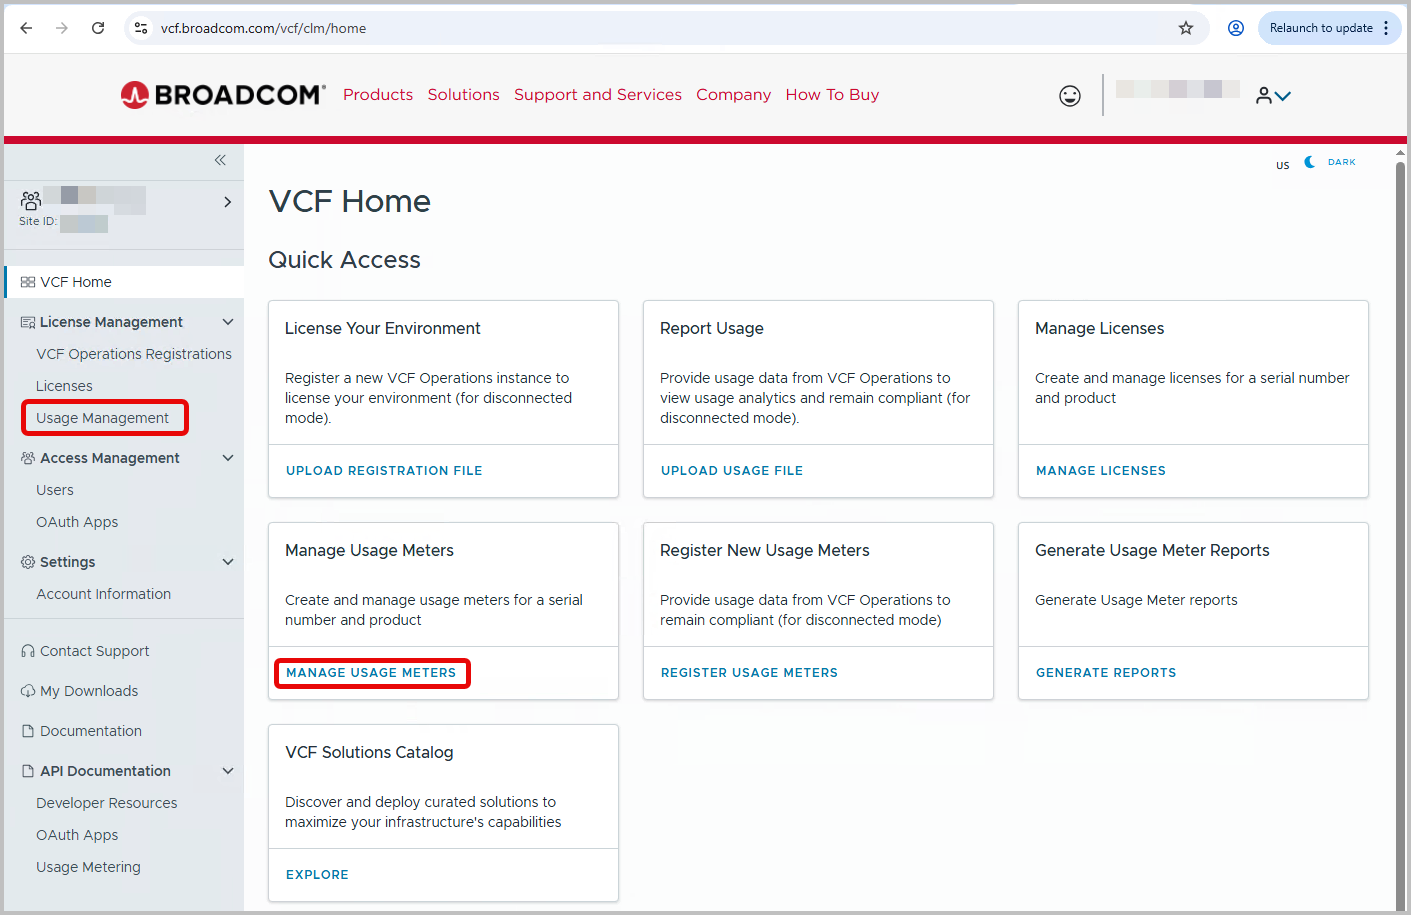Click Register Usage Meters button
The width and height of the screenshot is (1411, 915).
[x=749, y=673]
